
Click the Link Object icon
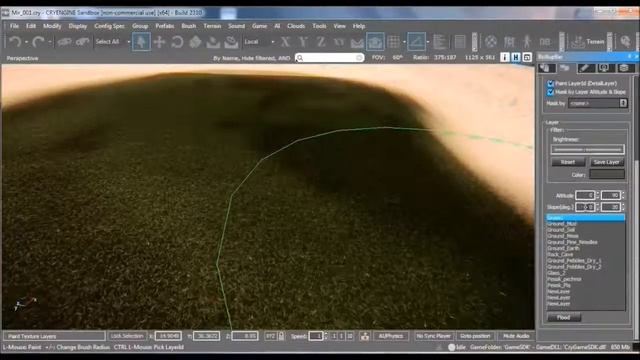click(64, 42)
